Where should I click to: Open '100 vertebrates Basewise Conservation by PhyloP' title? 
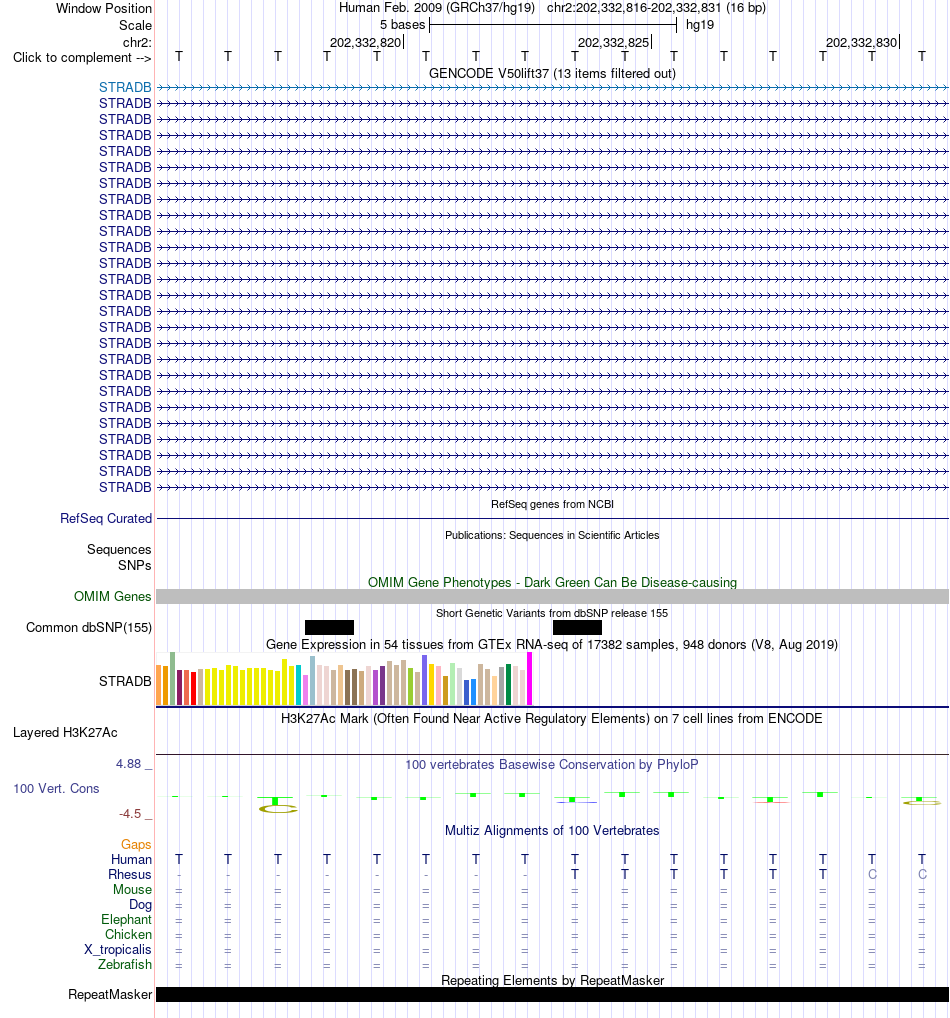552,764
